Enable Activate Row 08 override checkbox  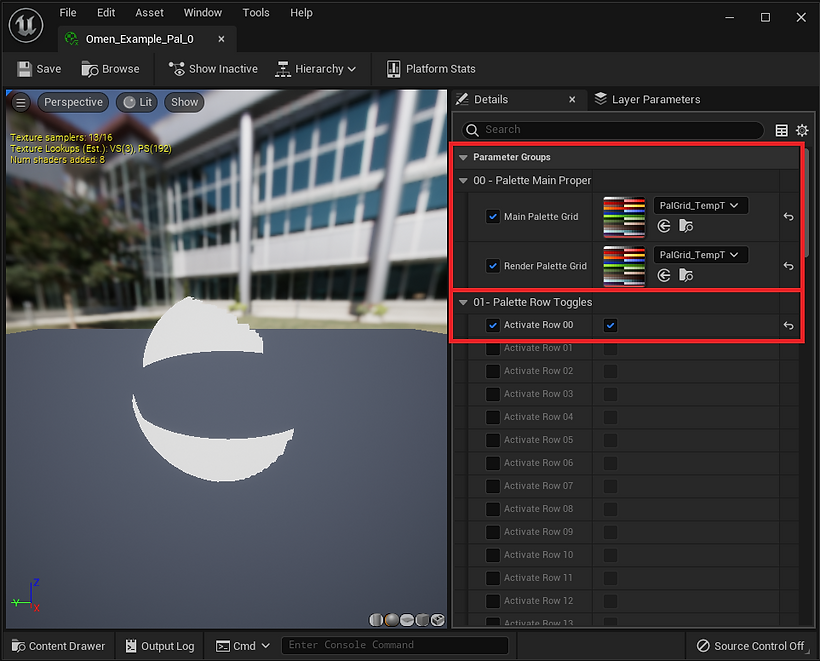[493, 509]
